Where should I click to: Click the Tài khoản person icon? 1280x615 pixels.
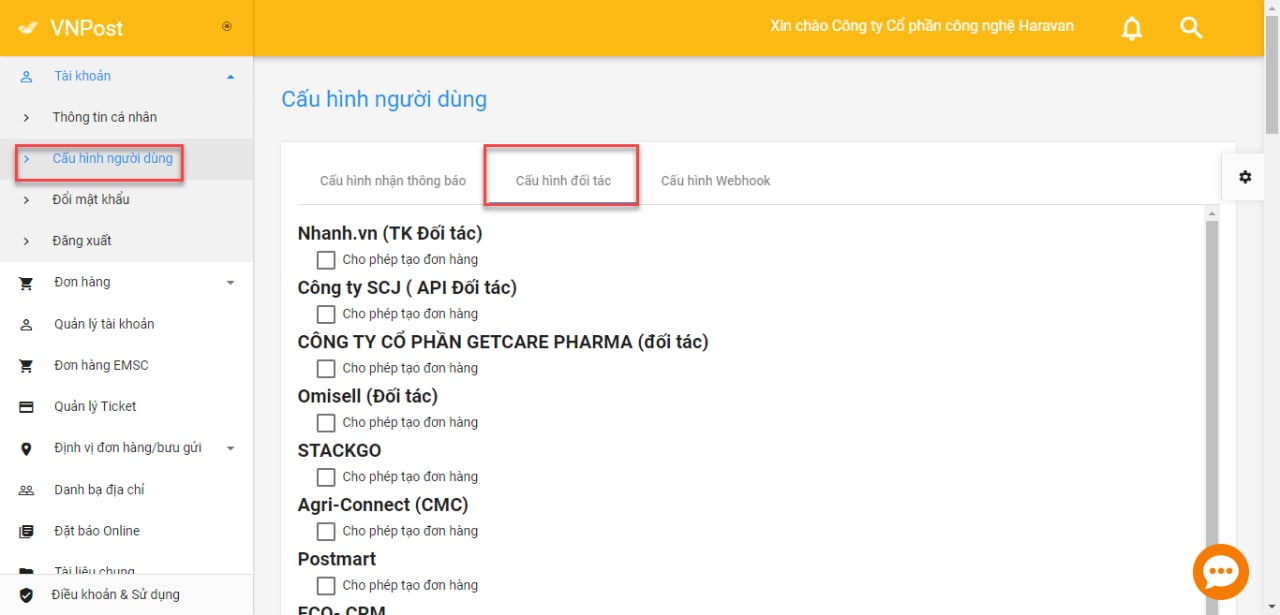[27, 76]
